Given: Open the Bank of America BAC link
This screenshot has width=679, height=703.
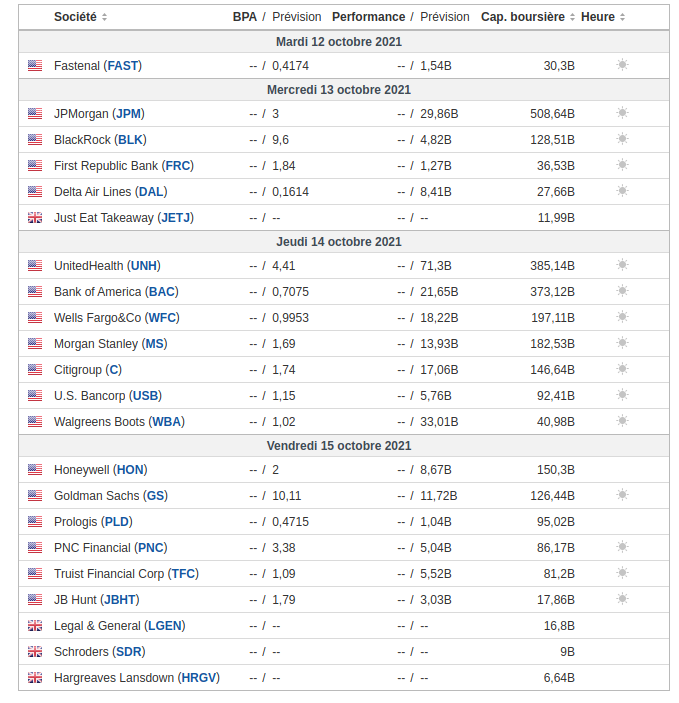Looking at the screenshot, I should [162, 292].
